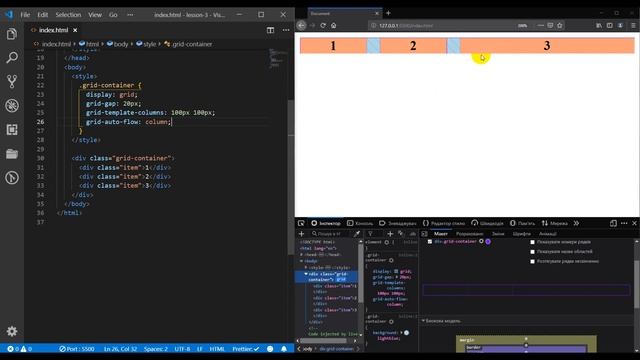This screenshot has height=360, width=640.
Task: Click the Prettier status item
Action: 246,349
